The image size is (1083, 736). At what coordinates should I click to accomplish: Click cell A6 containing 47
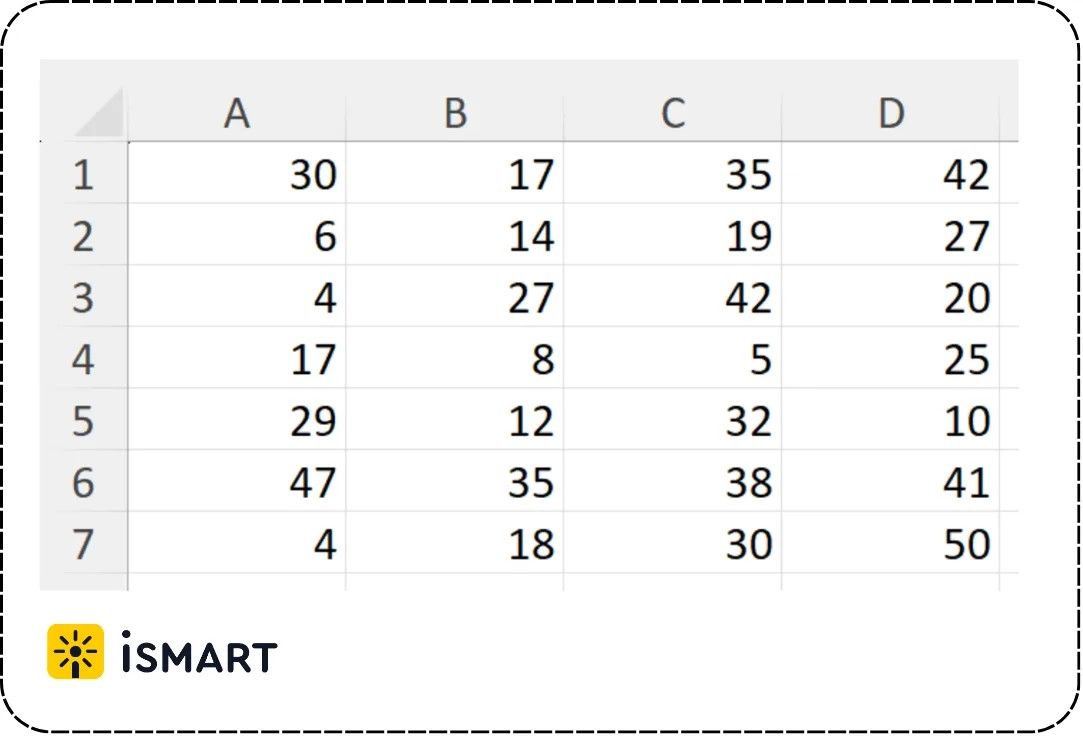coord(237,481)
